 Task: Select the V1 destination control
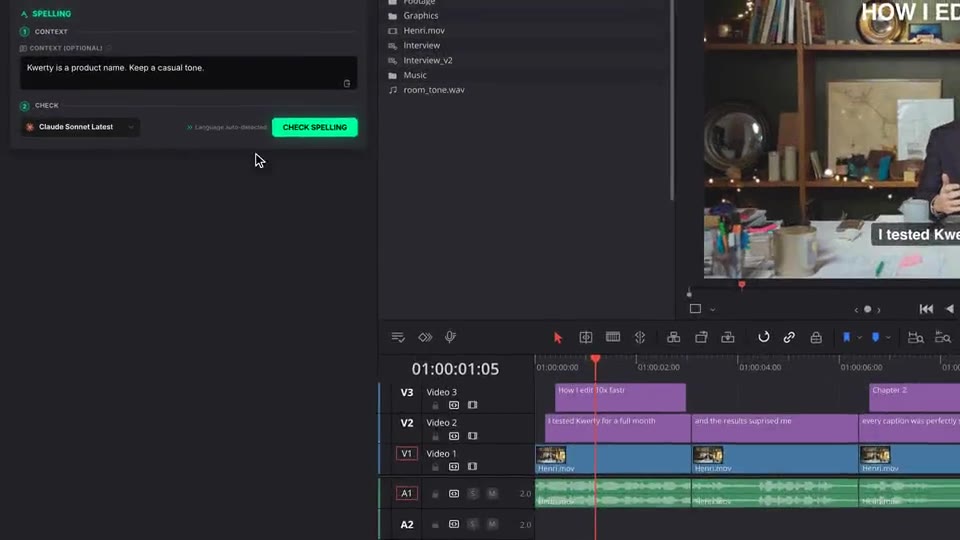[x=407, y=454]
